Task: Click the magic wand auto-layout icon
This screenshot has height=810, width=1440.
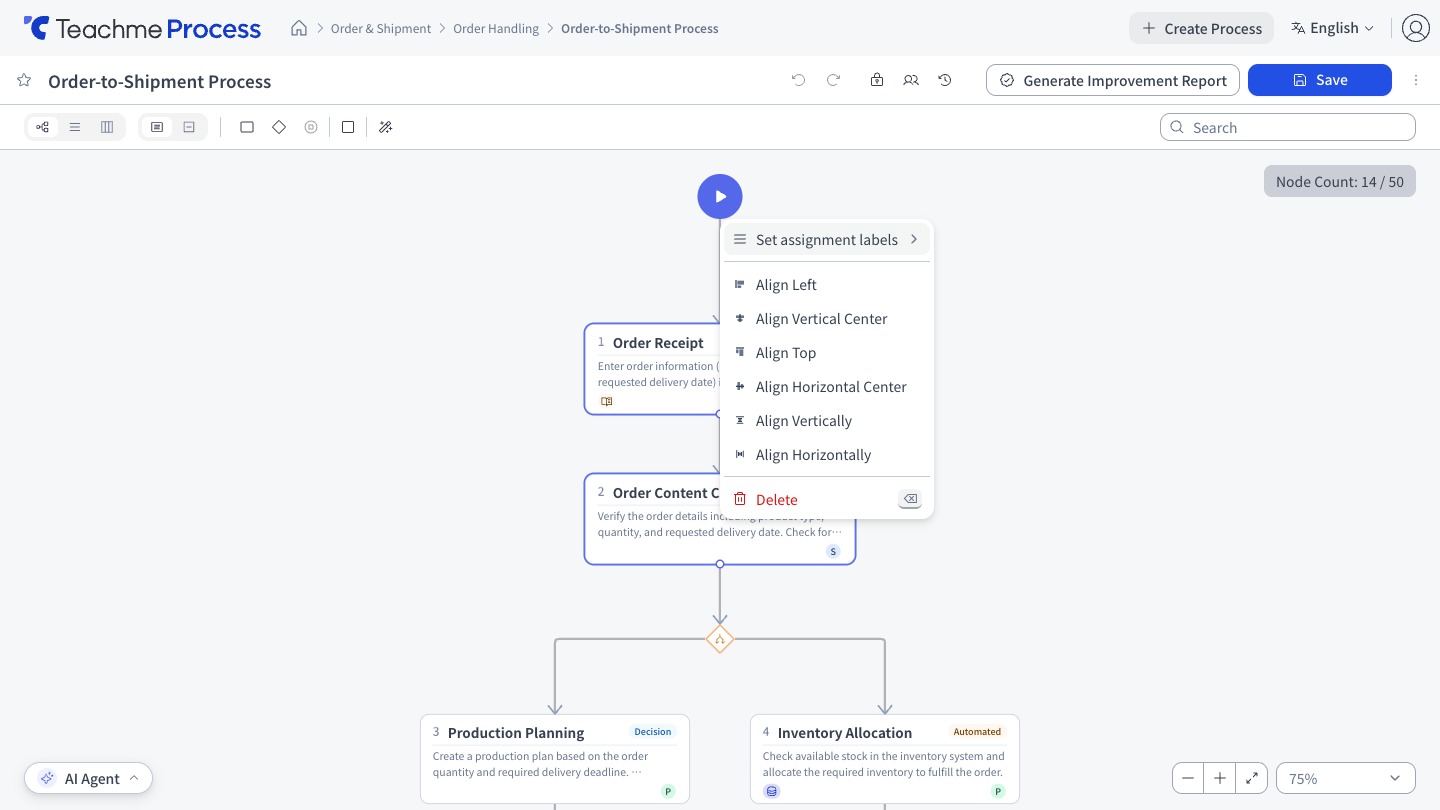Action: [x=386, y=127]
